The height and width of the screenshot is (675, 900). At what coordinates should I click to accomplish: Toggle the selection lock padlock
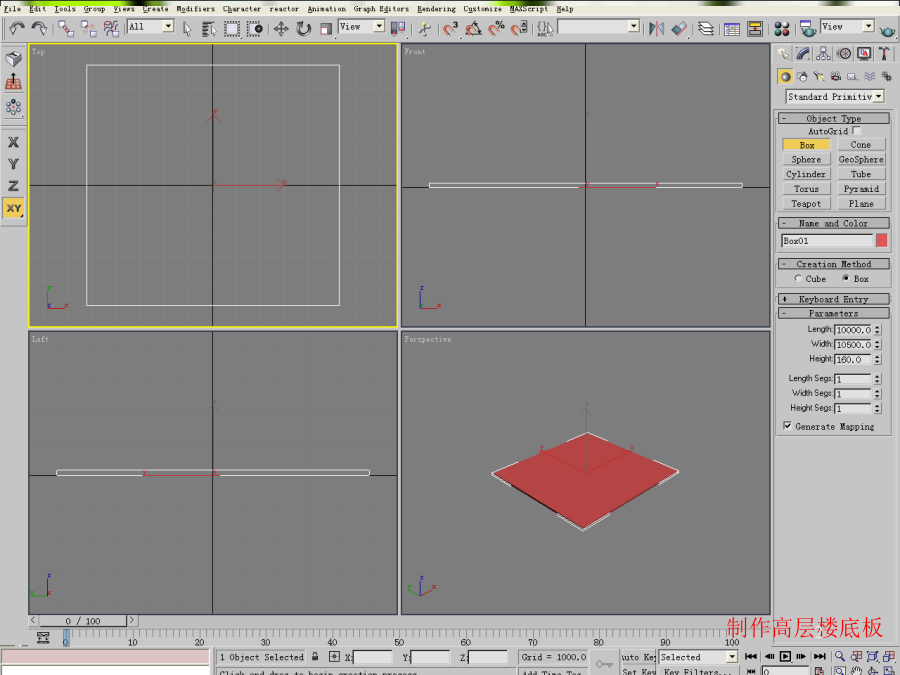tap(315, 656)
